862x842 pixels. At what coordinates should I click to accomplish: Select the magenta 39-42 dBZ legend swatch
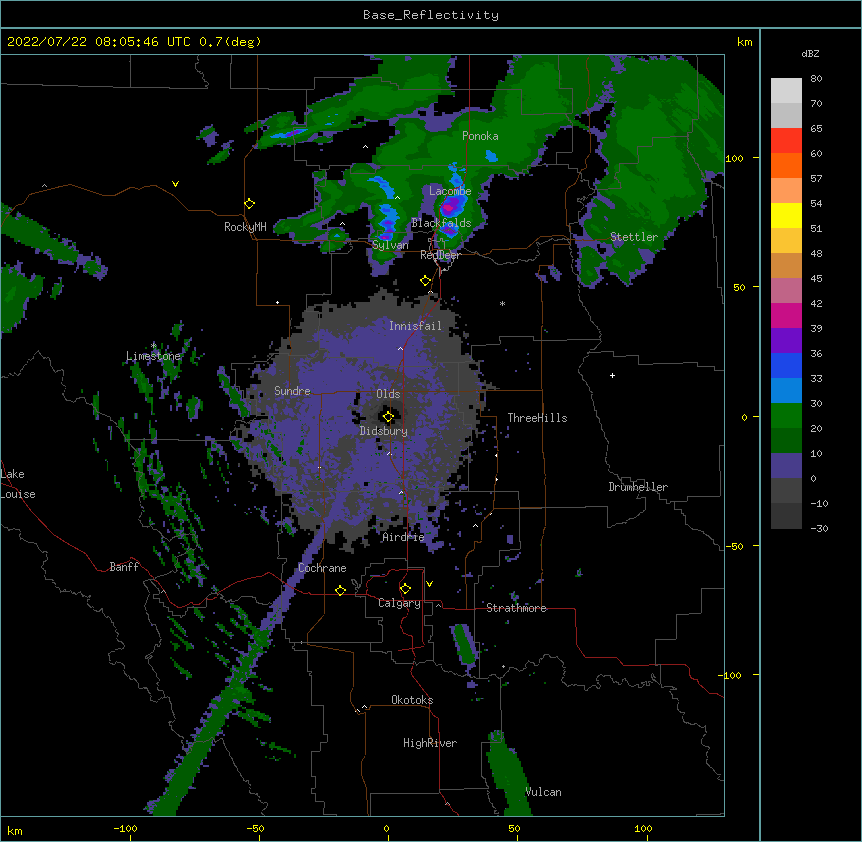(x=786, y=315)
